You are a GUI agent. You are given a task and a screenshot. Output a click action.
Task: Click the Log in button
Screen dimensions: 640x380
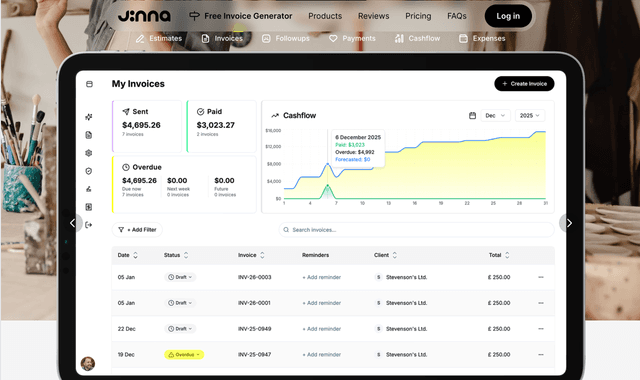click(508, 16)
